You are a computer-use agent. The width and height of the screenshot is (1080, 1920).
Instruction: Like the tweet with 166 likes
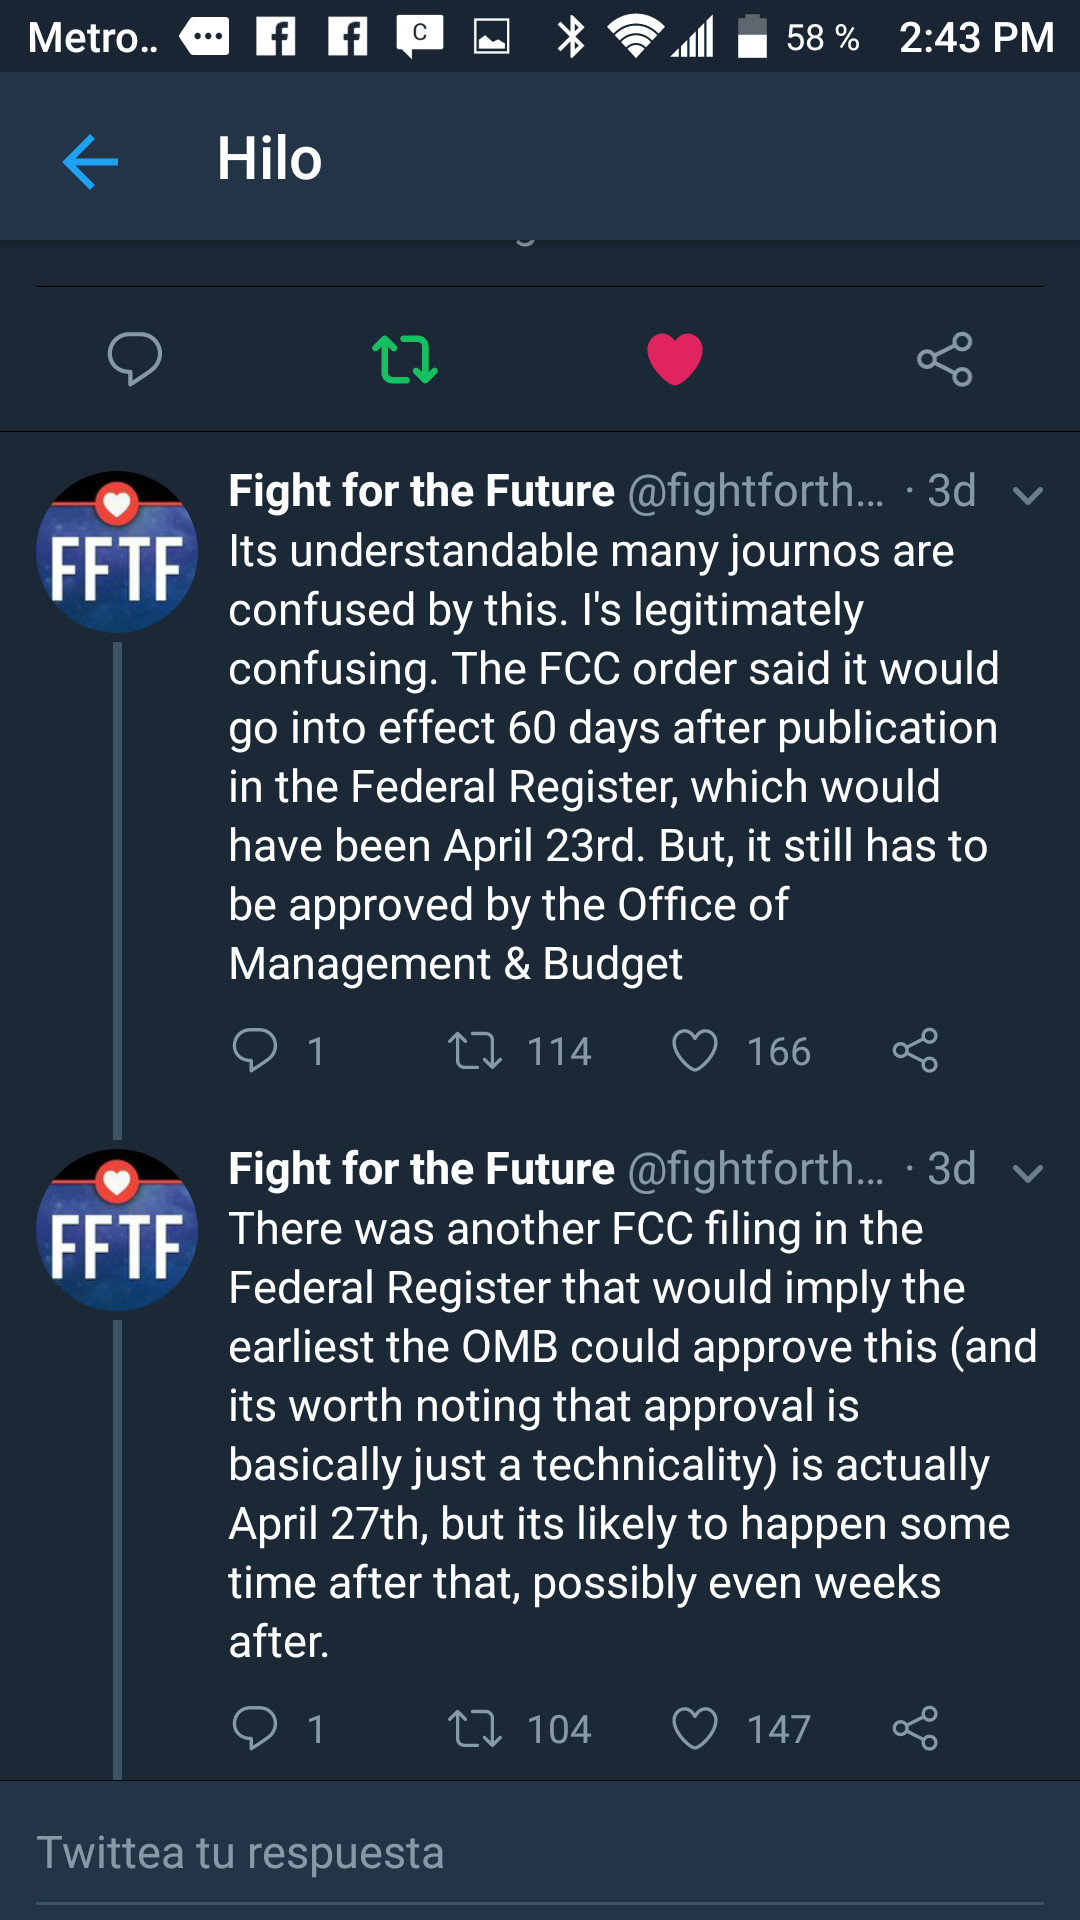695,1051
